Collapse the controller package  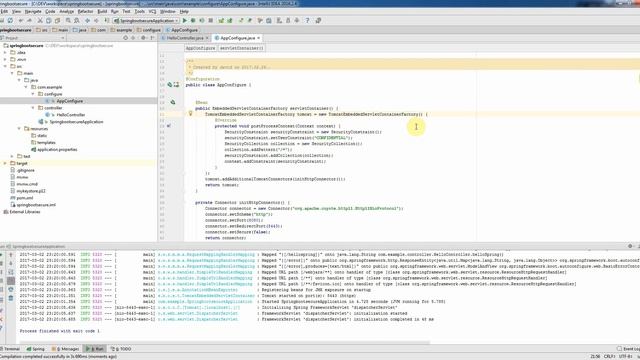click(x=33, y=108)
